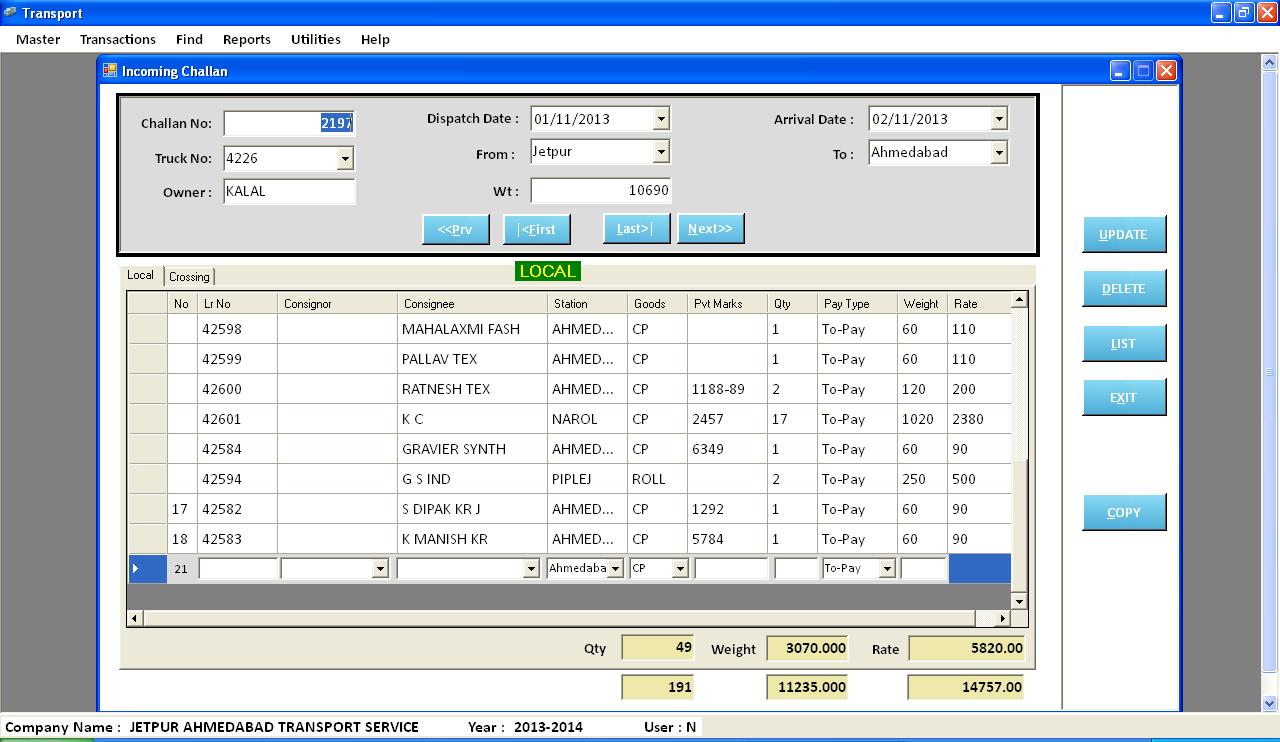Click the grid's horizontal scroll left arrow
The width and height of the screenshot is (1280, 742).
click(x=135, y=619)
